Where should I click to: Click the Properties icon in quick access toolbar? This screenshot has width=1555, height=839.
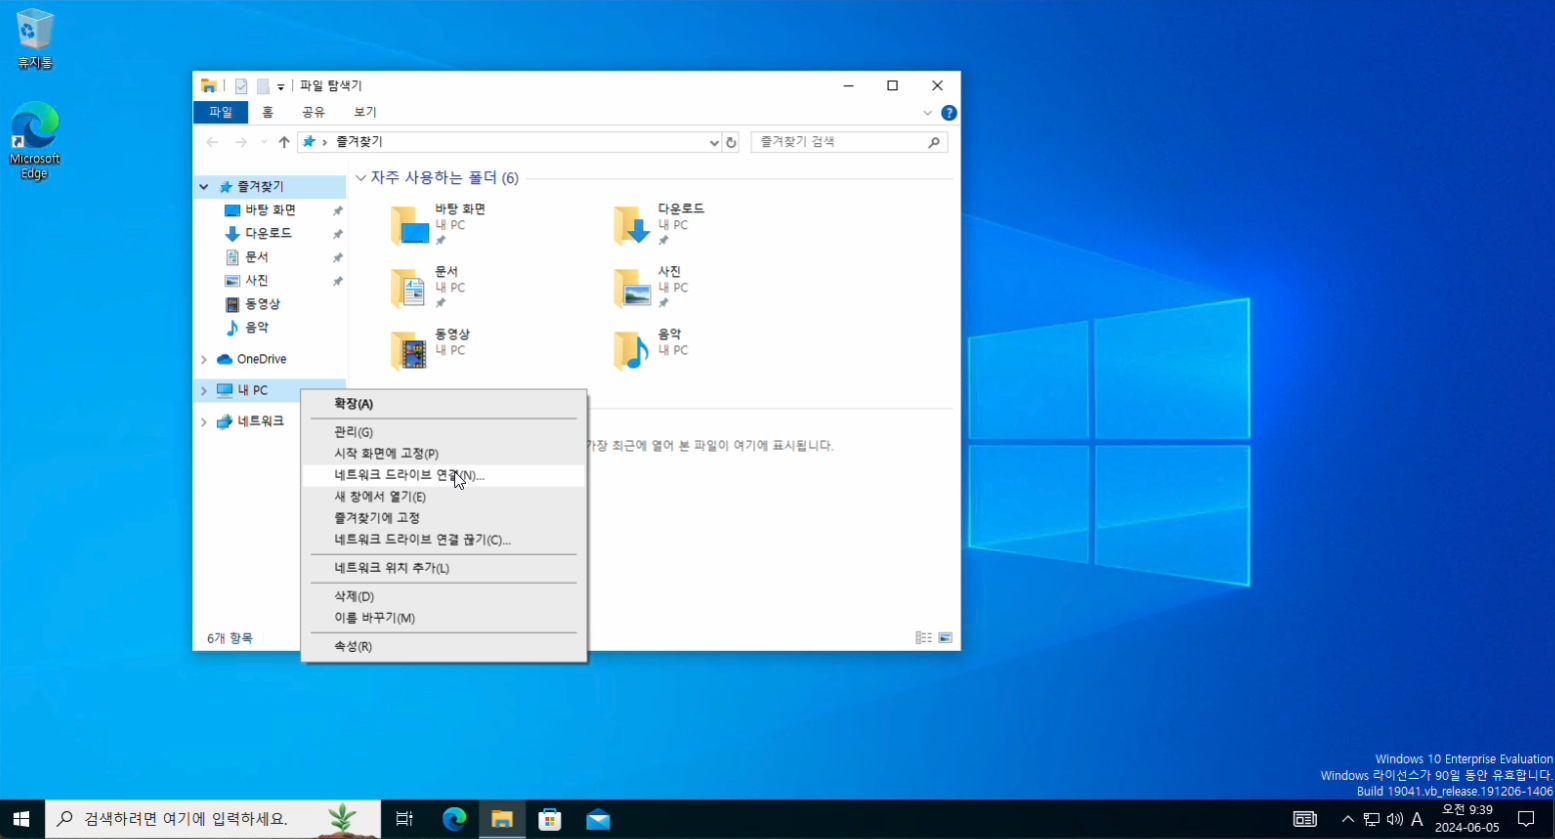point(241,86)
